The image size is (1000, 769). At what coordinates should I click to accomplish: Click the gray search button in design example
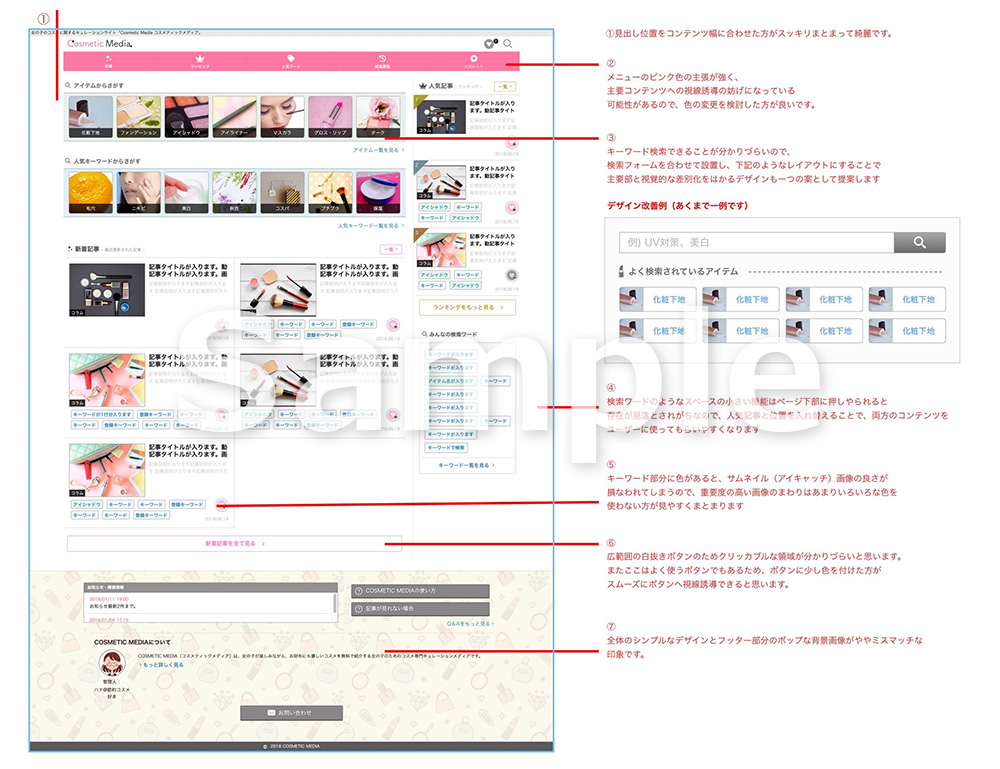(920, 242)
